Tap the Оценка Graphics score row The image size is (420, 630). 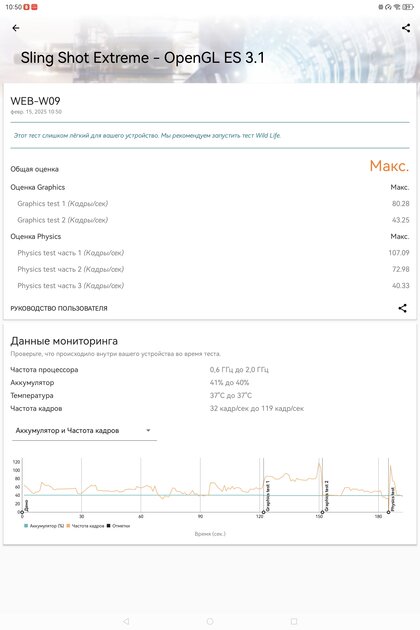210,187
